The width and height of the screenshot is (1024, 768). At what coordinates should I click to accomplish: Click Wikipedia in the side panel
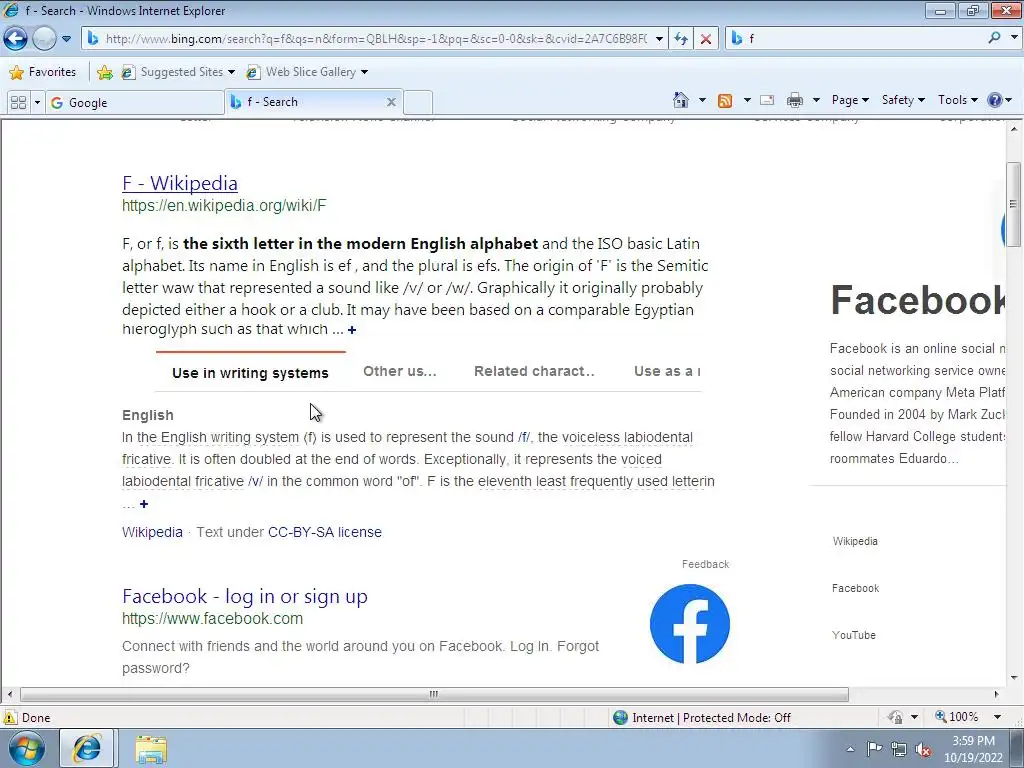(x=855, y=541)
